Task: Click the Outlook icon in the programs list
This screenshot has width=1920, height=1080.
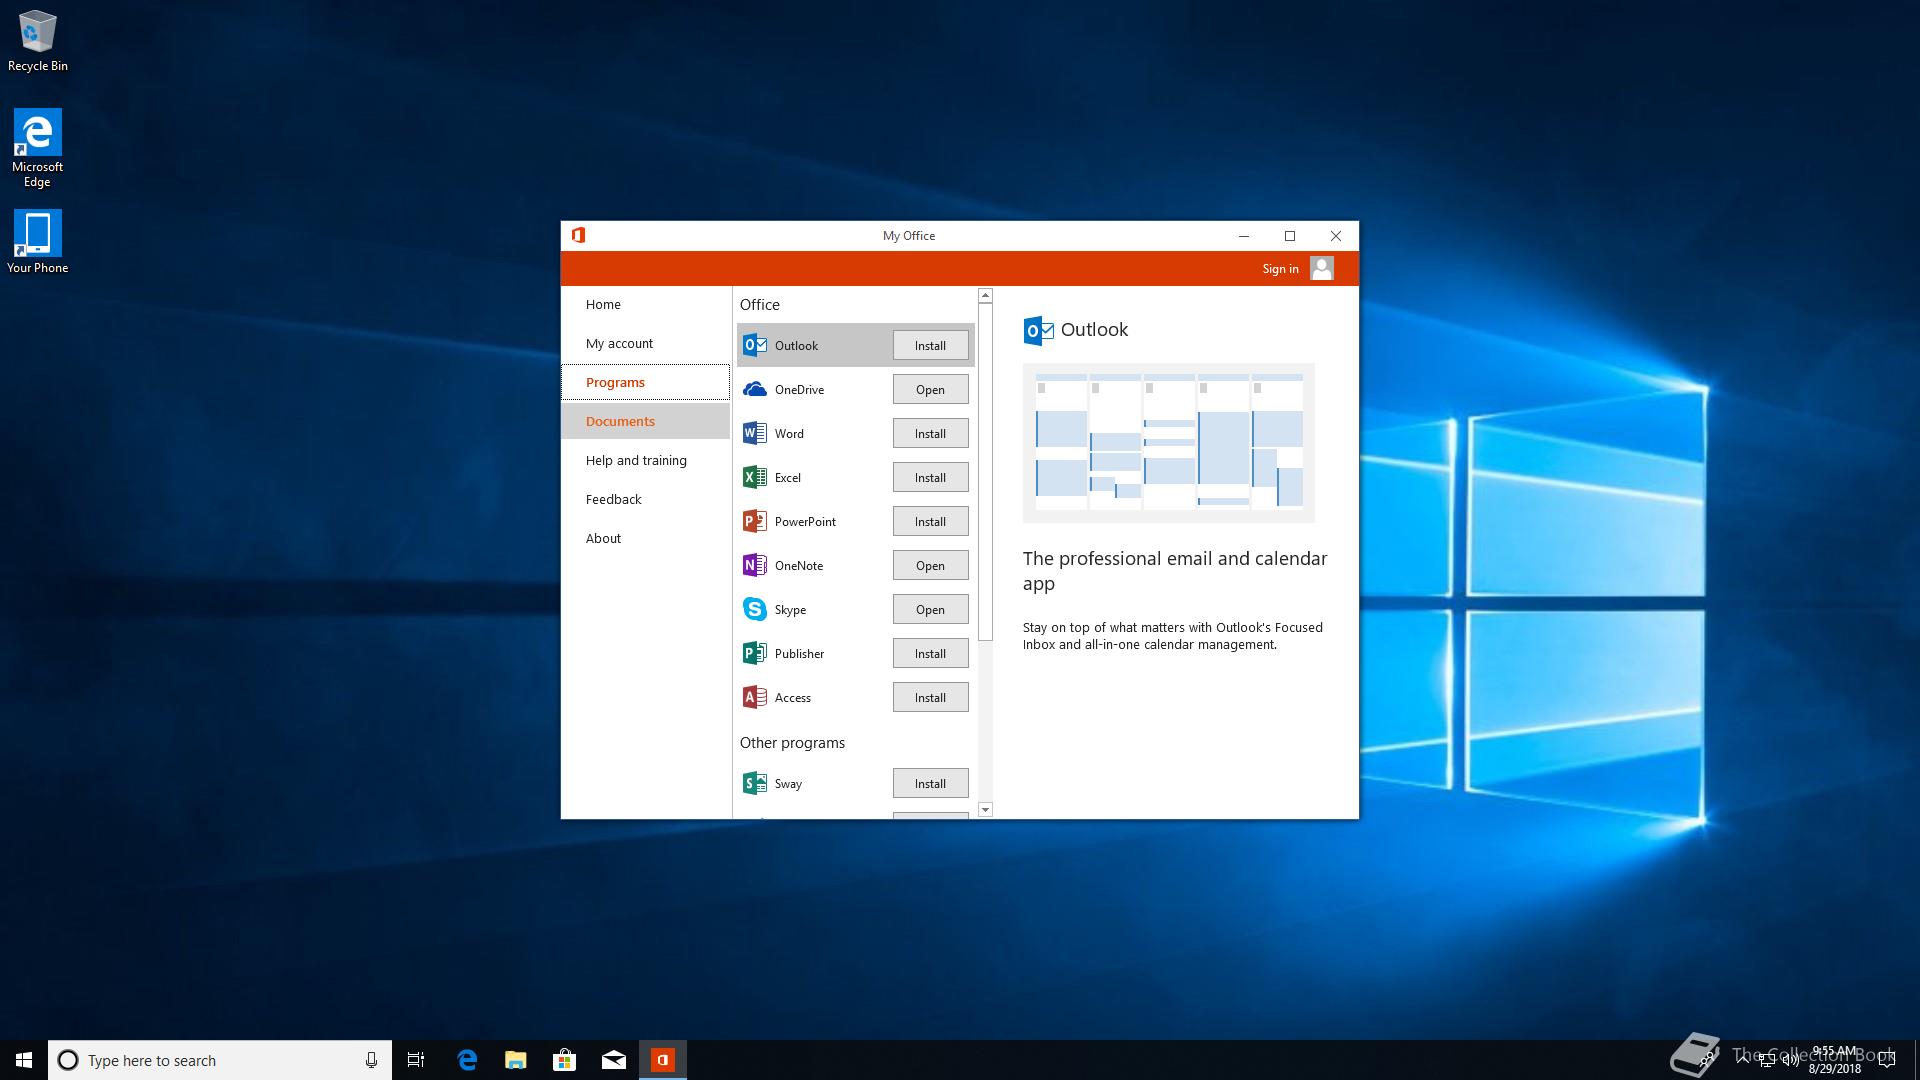Action: (755, 345)
